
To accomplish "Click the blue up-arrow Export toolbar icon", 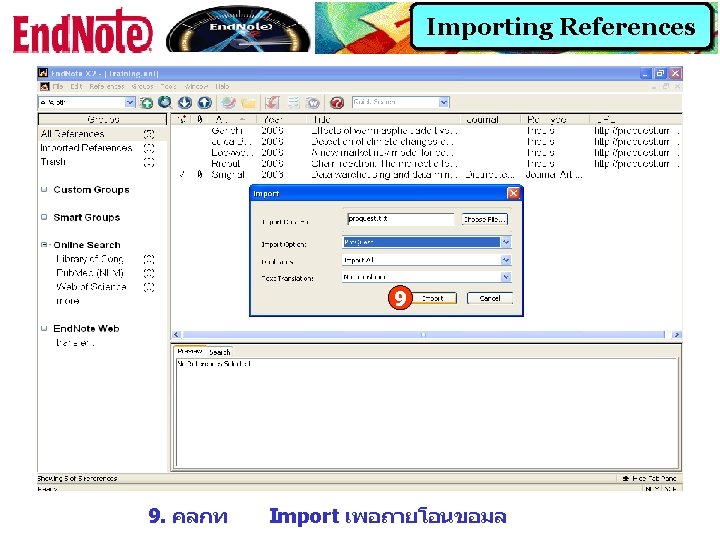I will click(x=204, y=102).
